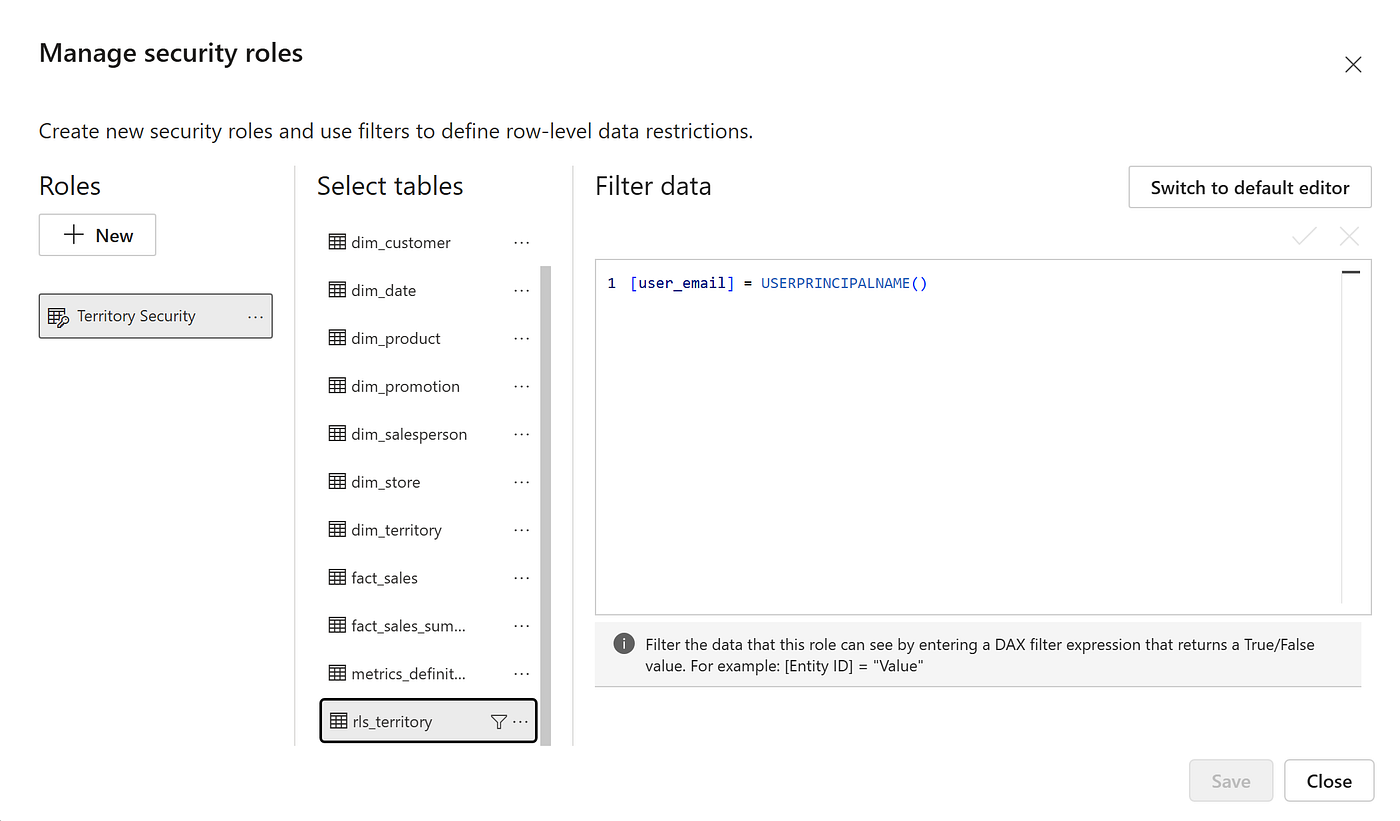
Task: Click the filter icon on rls_territory
Action: pyautogui.click(x=499, y=722)
